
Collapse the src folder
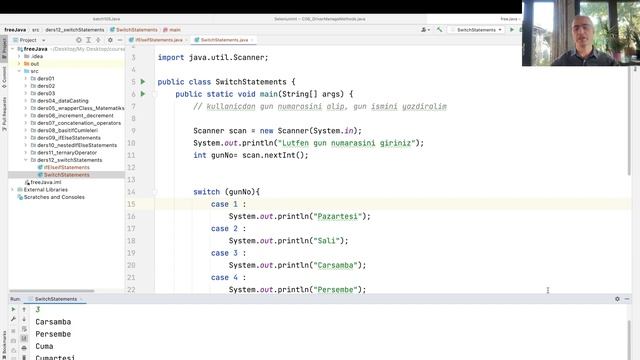19,71
